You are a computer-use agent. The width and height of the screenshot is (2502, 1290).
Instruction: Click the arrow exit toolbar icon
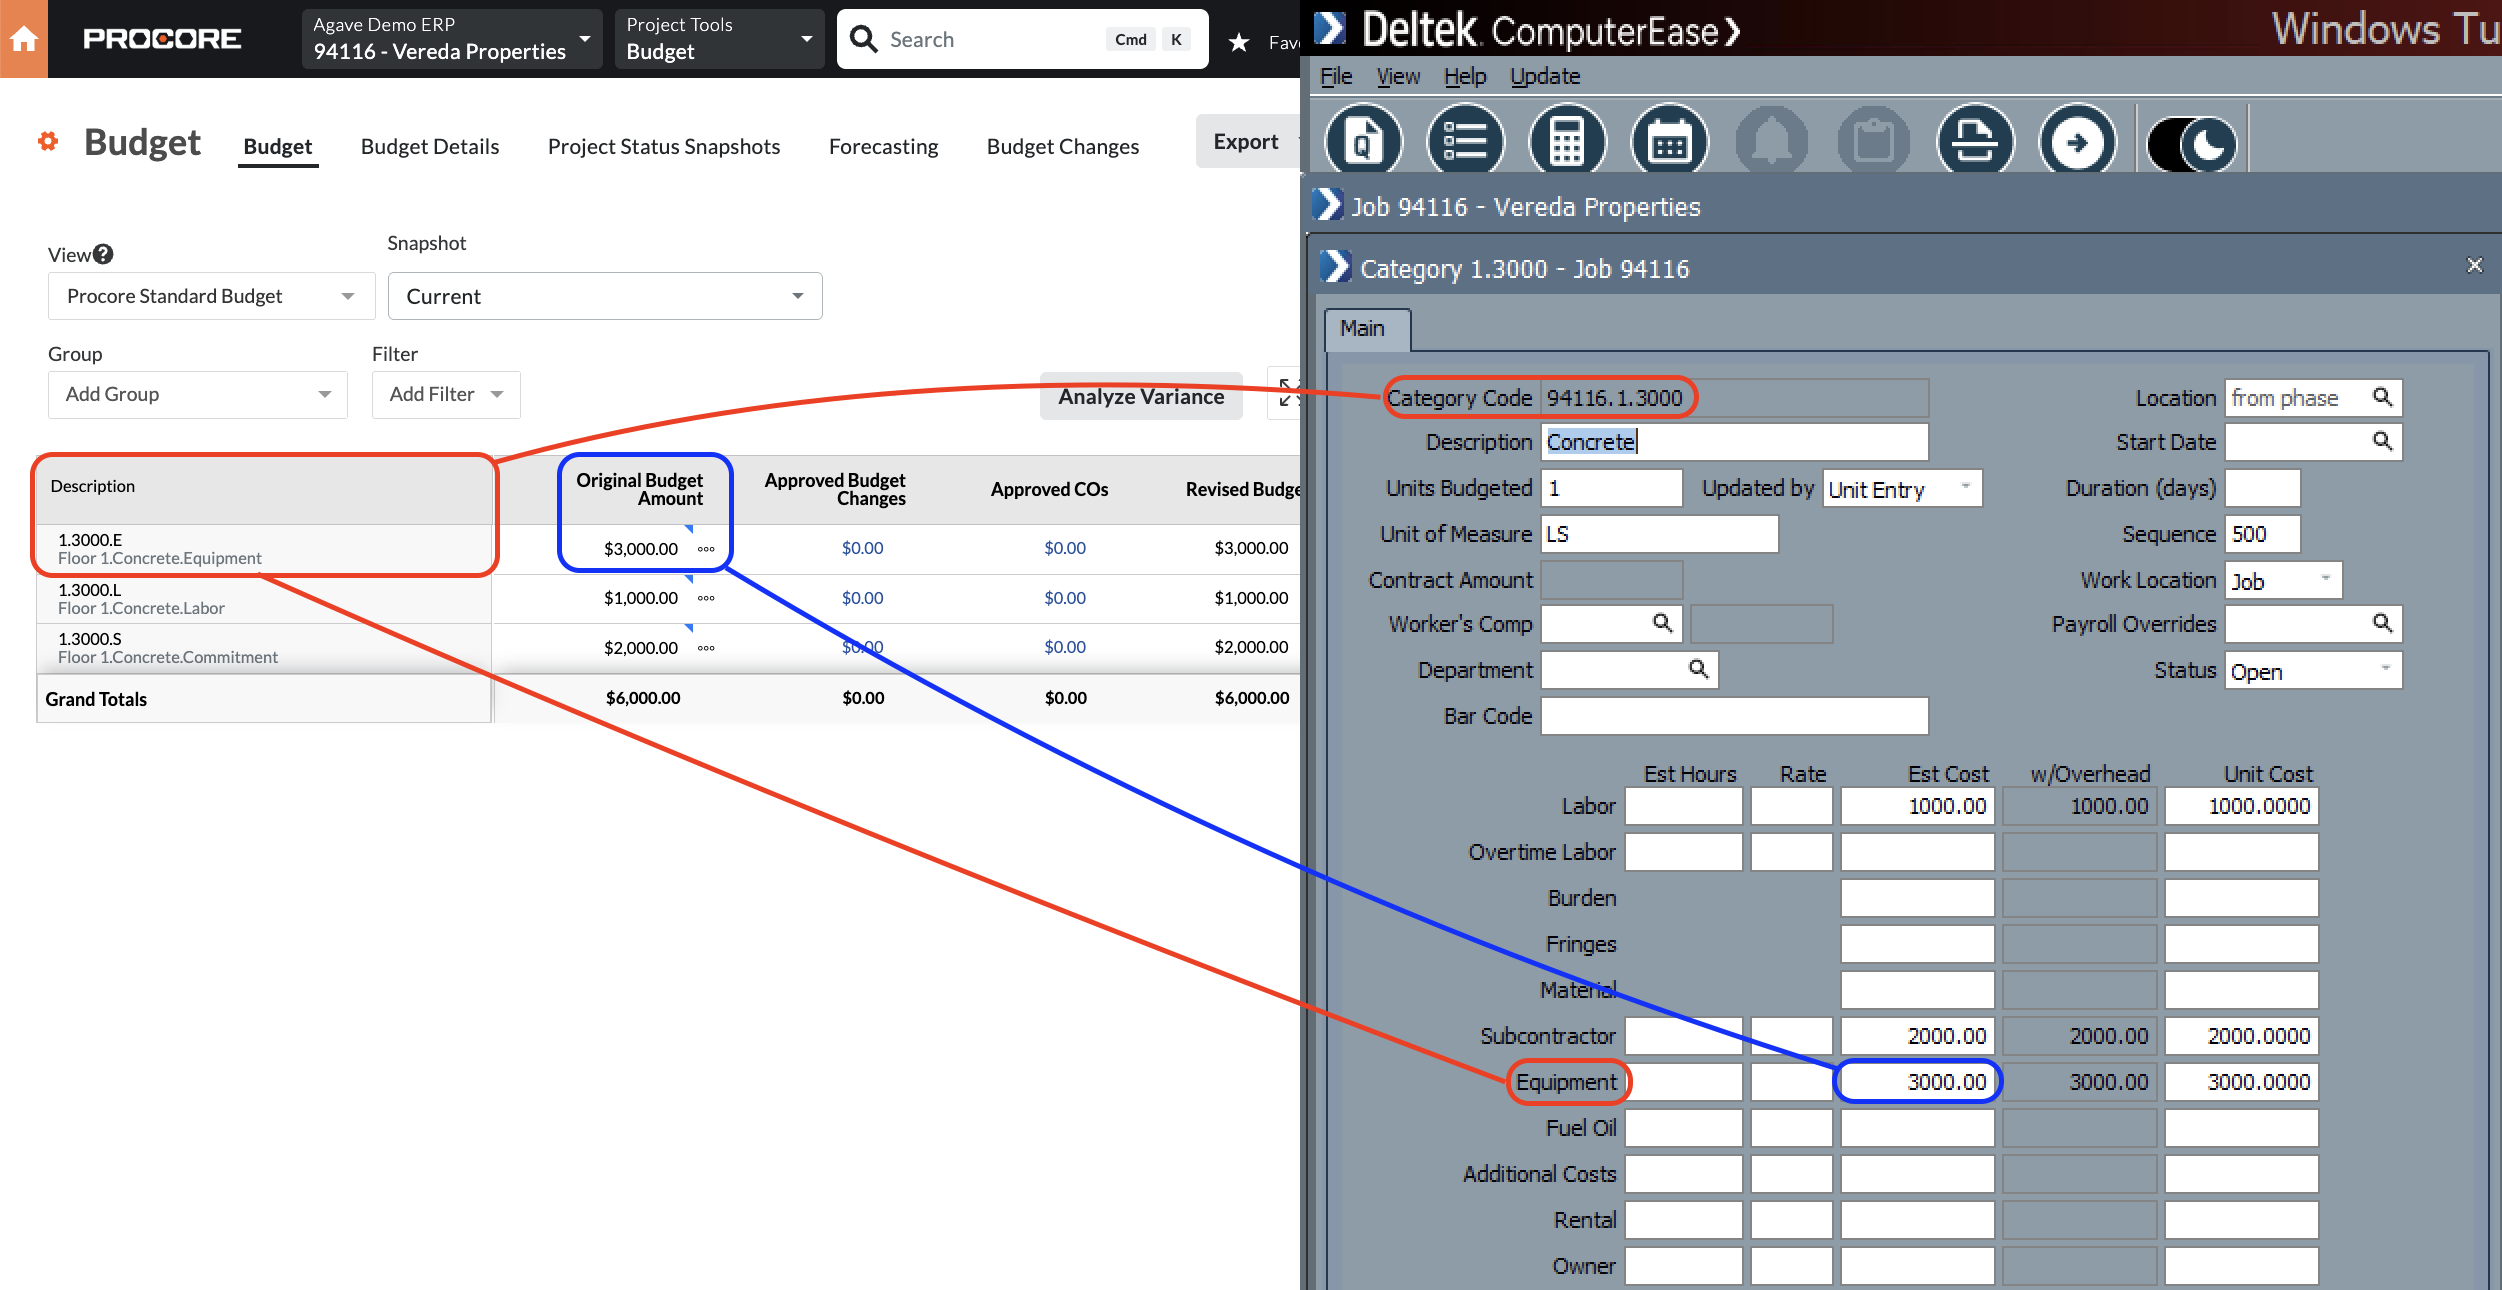2078,142
